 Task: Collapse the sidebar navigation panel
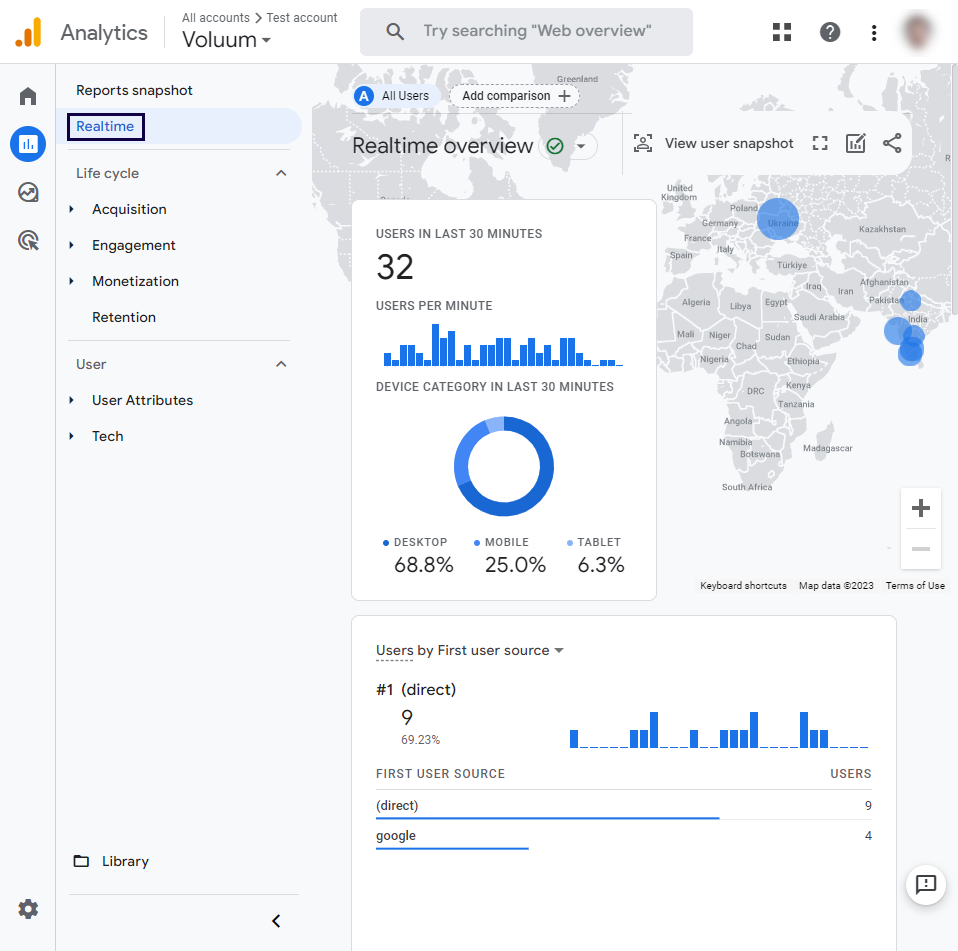tap(277, 921)
